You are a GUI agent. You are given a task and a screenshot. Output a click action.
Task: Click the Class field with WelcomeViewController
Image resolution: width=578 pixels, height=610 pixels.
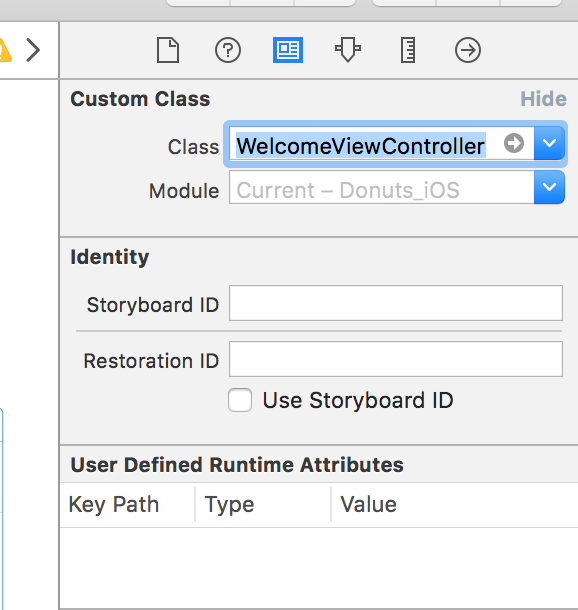(381, 144)
